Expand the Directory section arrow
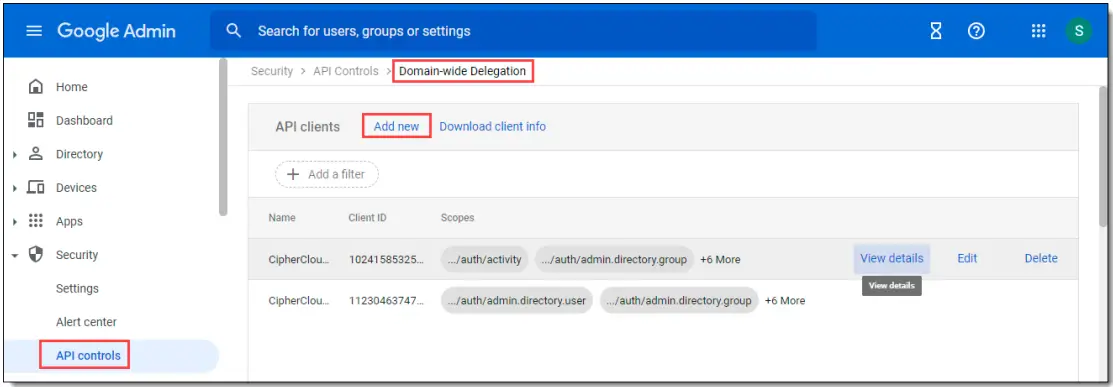 coord(15,154)
